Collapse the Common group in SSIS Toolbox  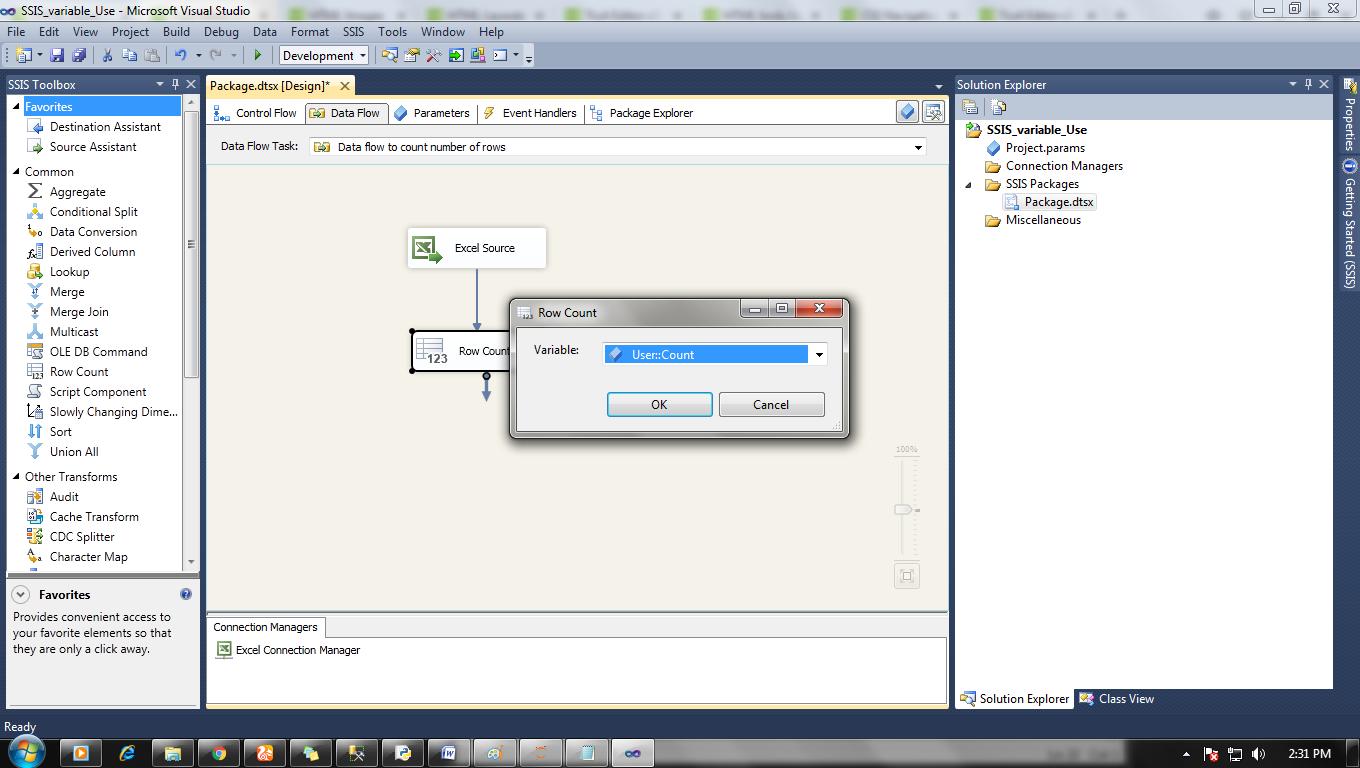[x=16, y=171]
